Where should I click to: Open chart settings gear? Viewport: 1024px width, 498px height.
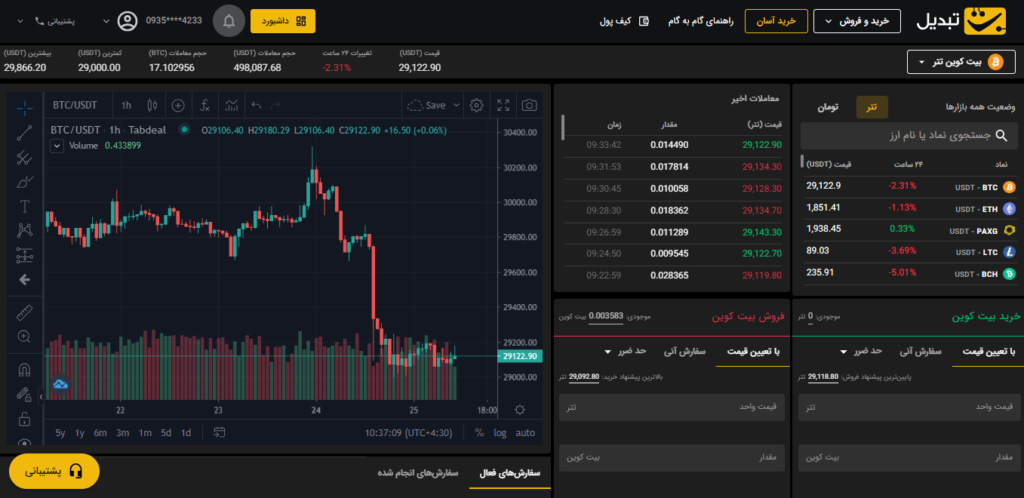click(477, 105)
